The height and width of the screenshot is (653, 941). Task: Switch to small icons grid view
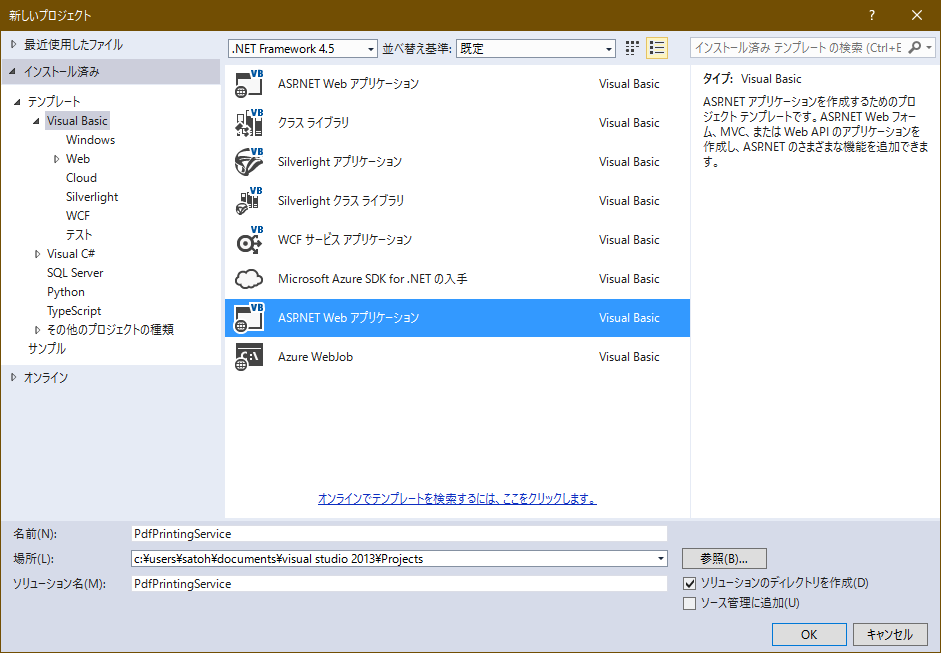[632, 48]
